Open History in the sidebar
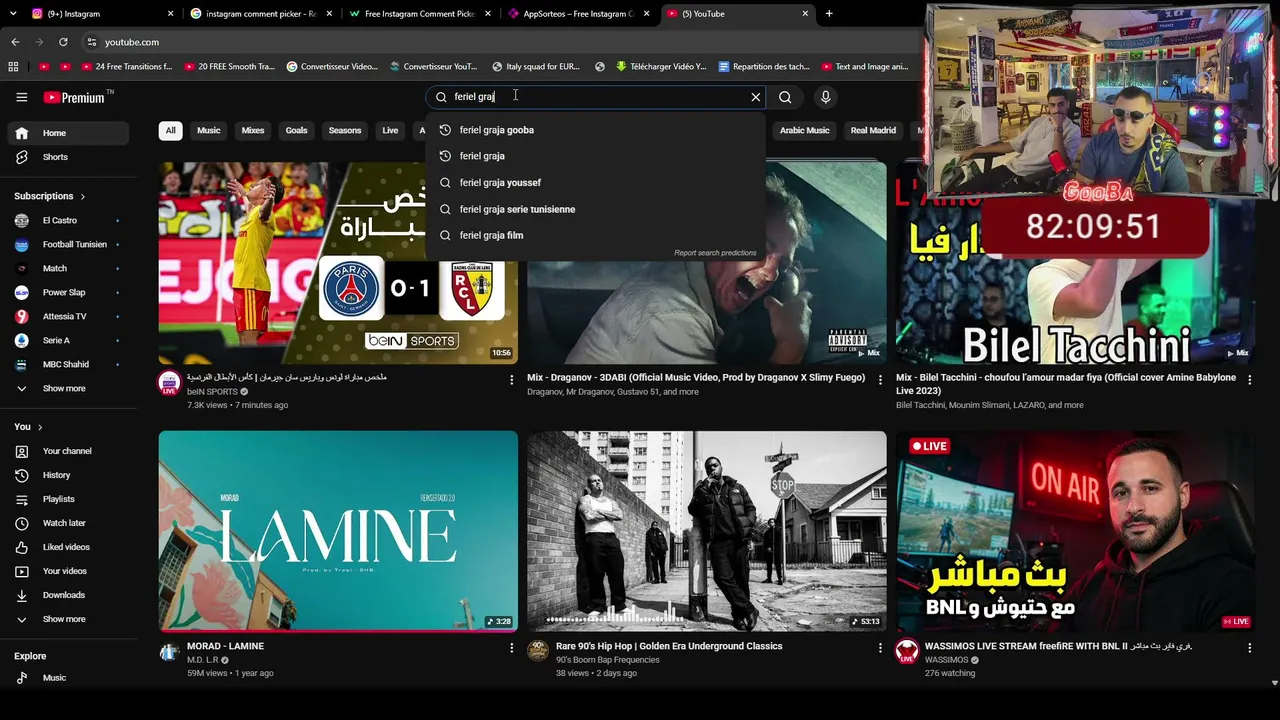The width and height of the screenshot is (1280, 720). click(68, 475)
